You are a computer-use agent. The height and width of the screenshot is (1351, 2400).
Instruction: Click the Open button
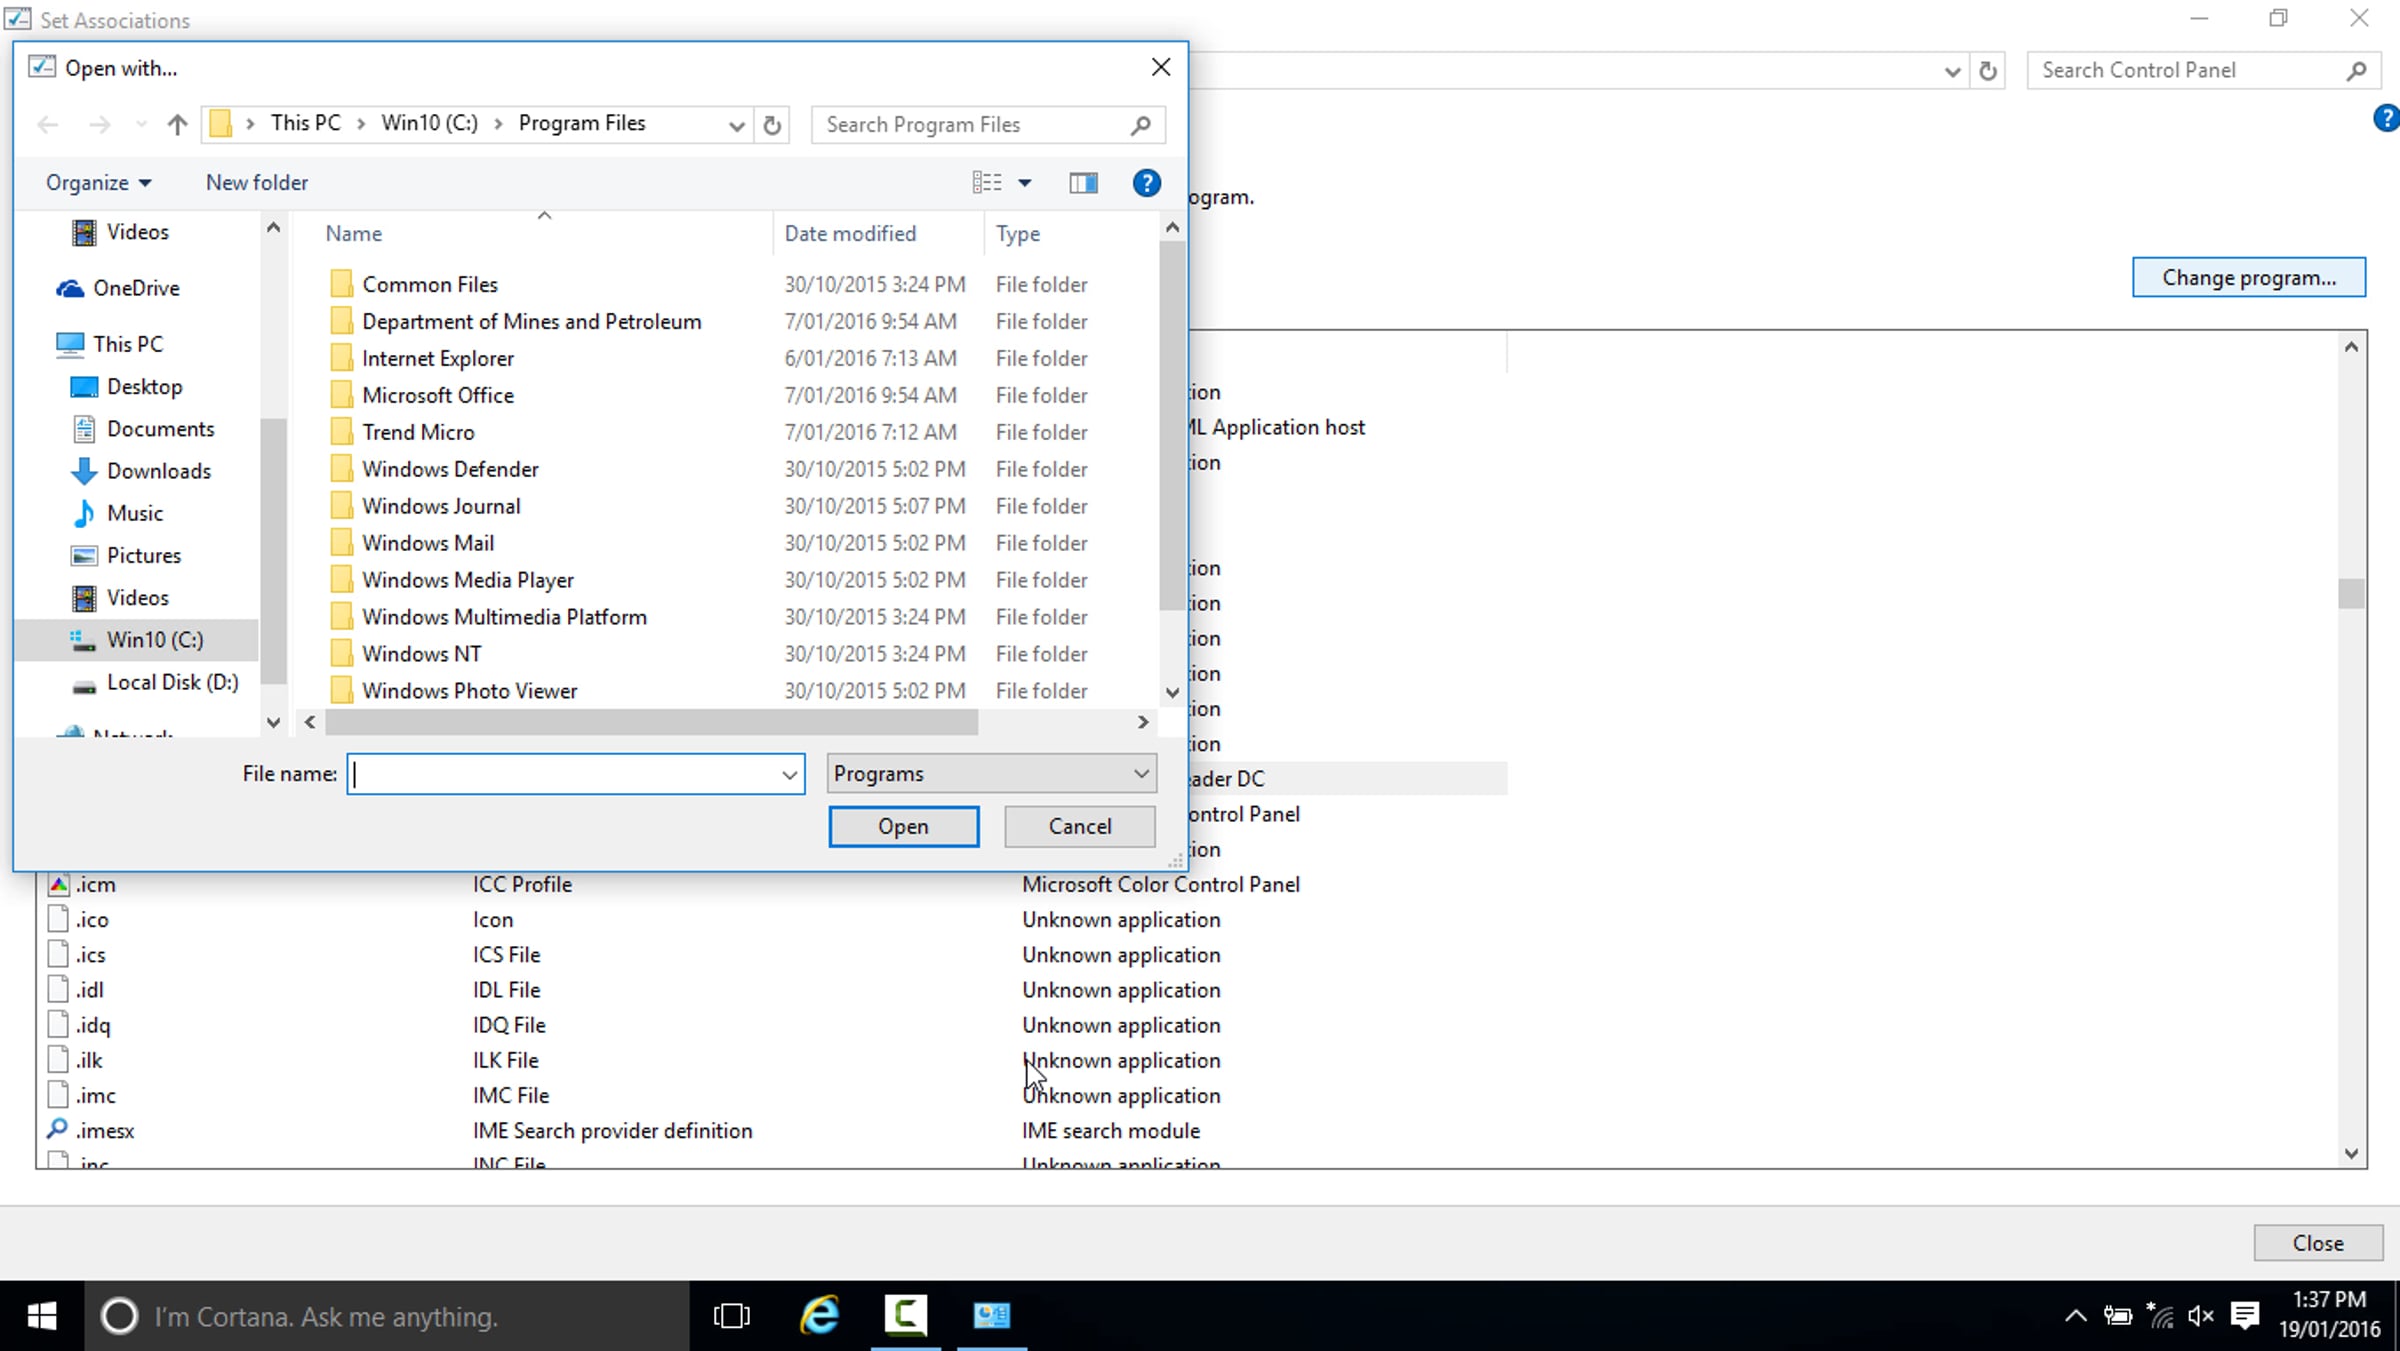click(x=903, y=826)
